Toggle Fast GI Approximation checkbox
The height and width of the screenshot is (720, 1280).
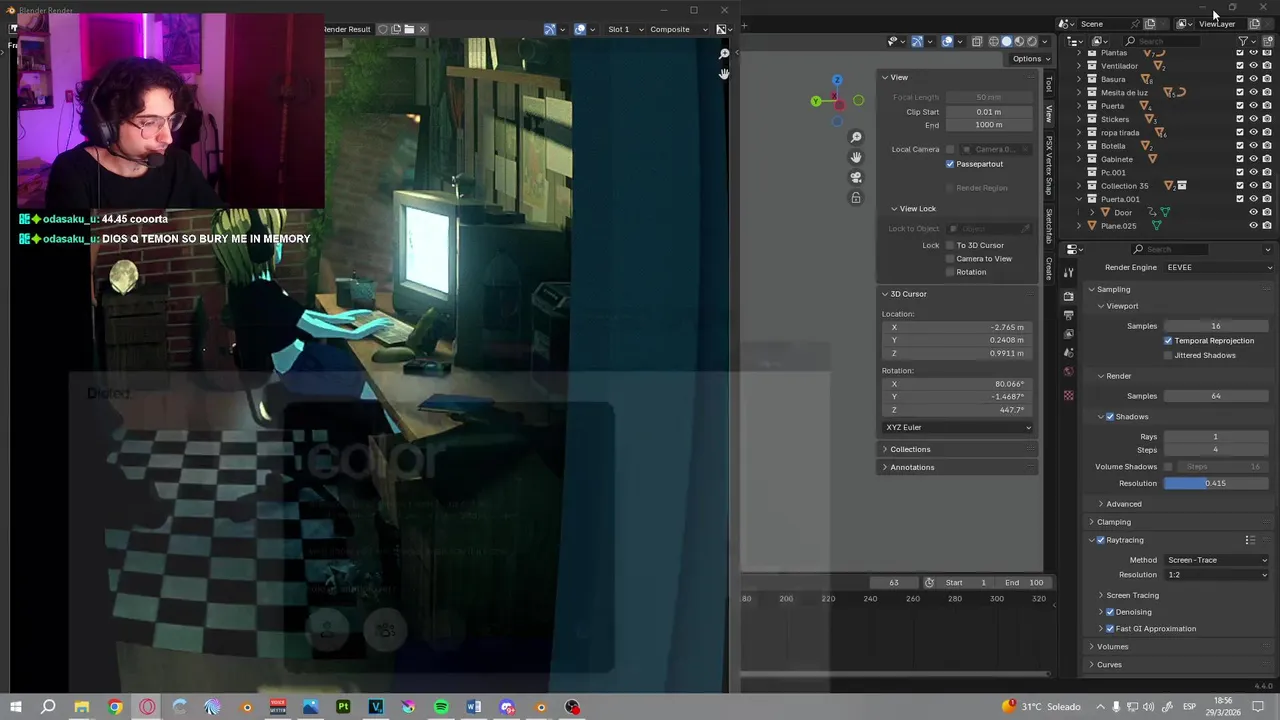[x=1110, y=629]
